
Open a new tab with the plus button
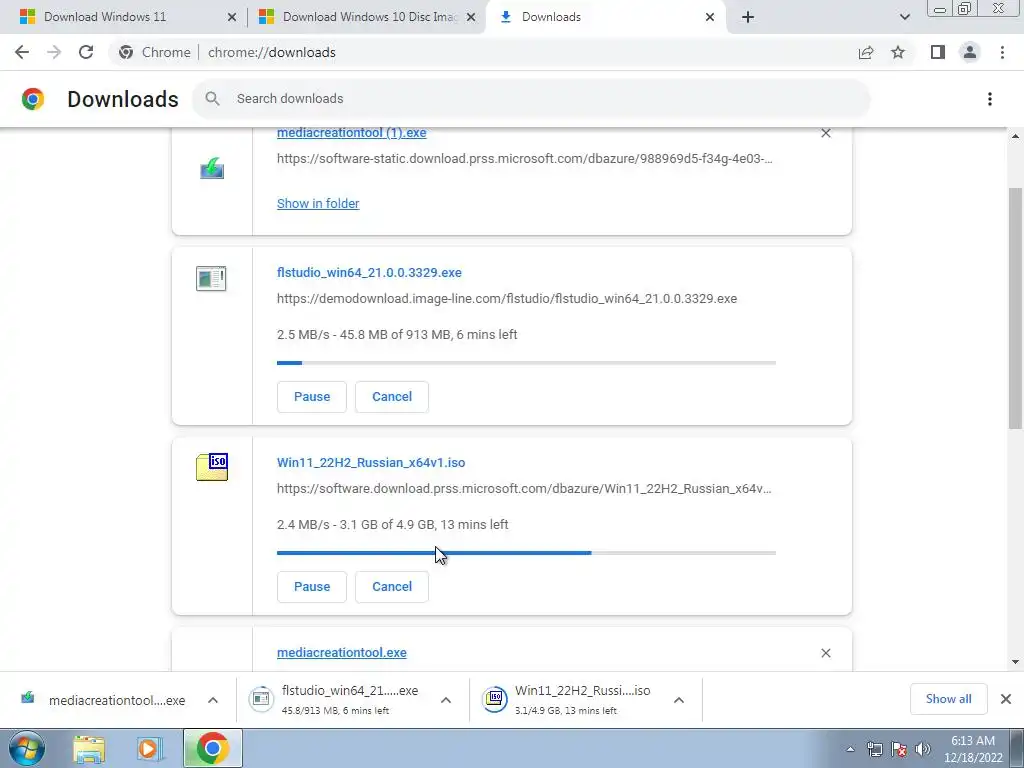coord(748,17)
